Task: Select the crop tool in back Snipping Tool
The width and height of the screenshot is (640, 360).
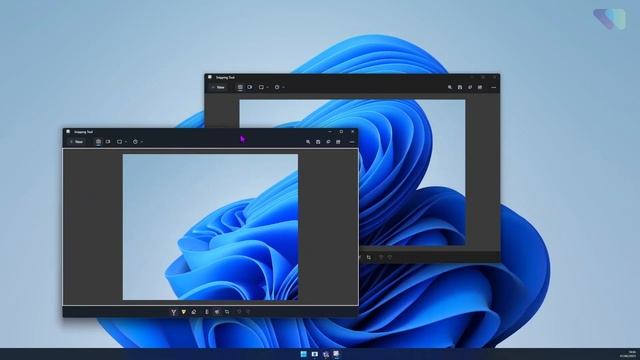Action: click(x=369, y=257)
